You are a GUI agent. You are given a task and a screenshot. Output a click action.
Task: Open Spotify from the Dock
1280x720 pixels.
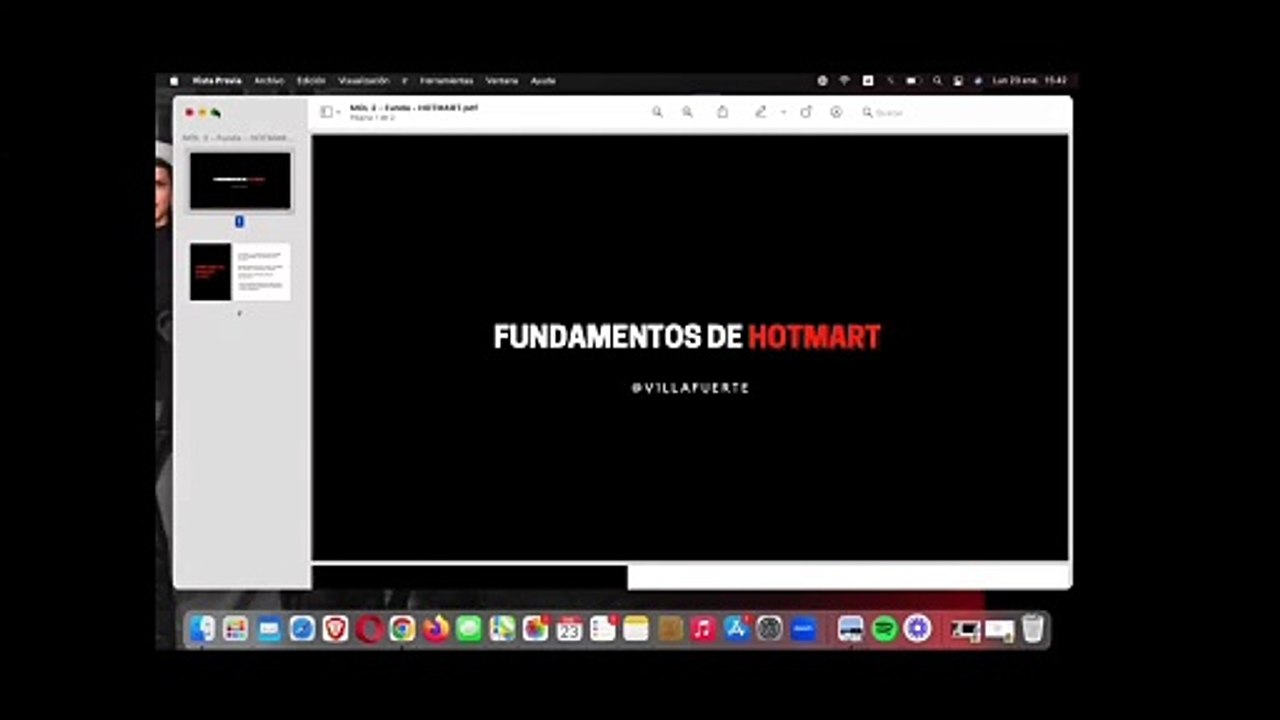click(x=884, y=628)
